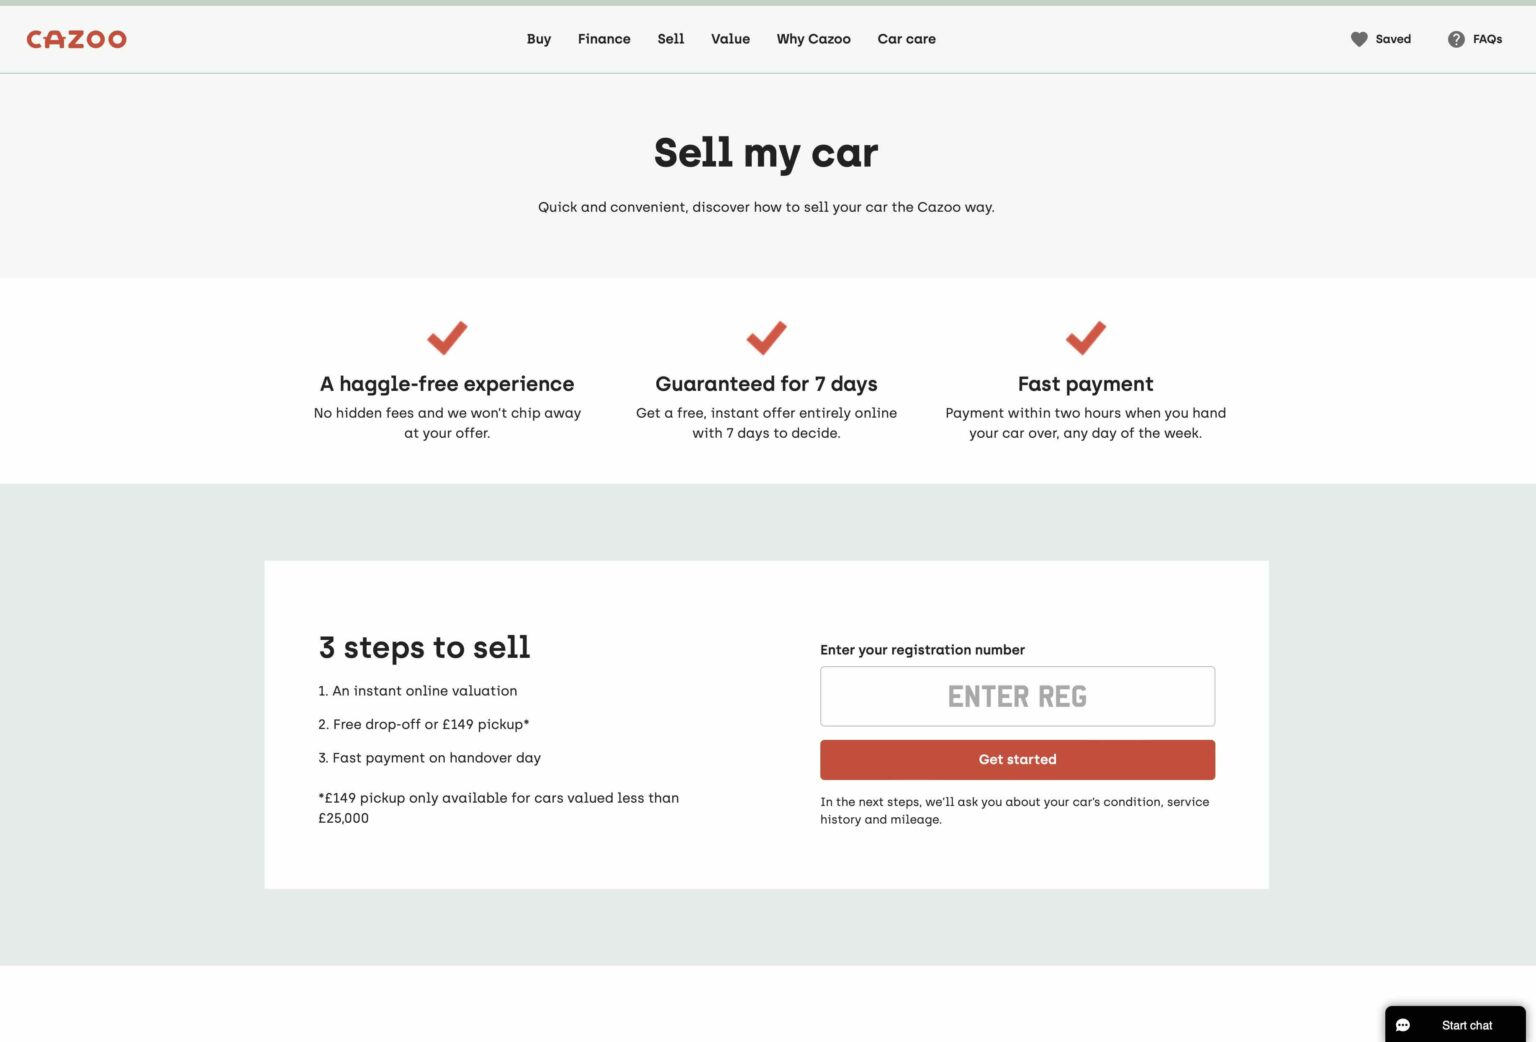Switch to the Finance section

pyautogui.click(x=604, y=39)
